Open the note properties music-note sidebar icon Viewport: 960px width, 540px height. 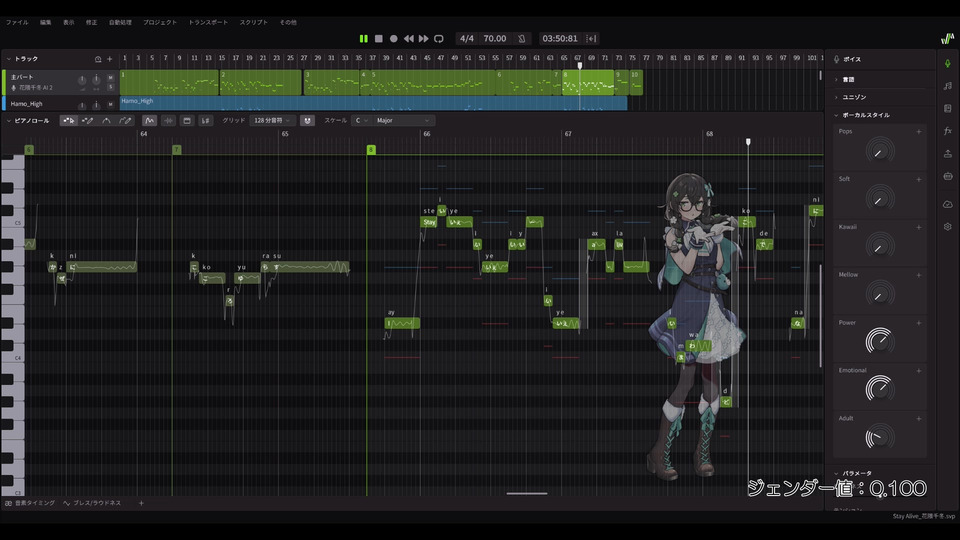pyautogui.click(x=947, y=86)
